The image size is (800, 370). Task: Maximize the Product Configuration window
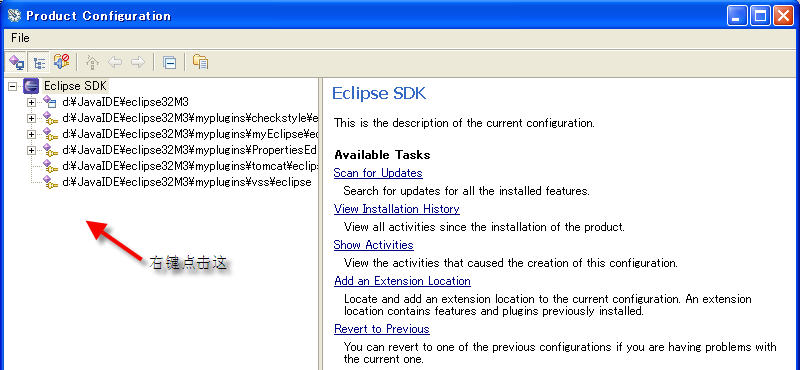(x=760, y=16)
